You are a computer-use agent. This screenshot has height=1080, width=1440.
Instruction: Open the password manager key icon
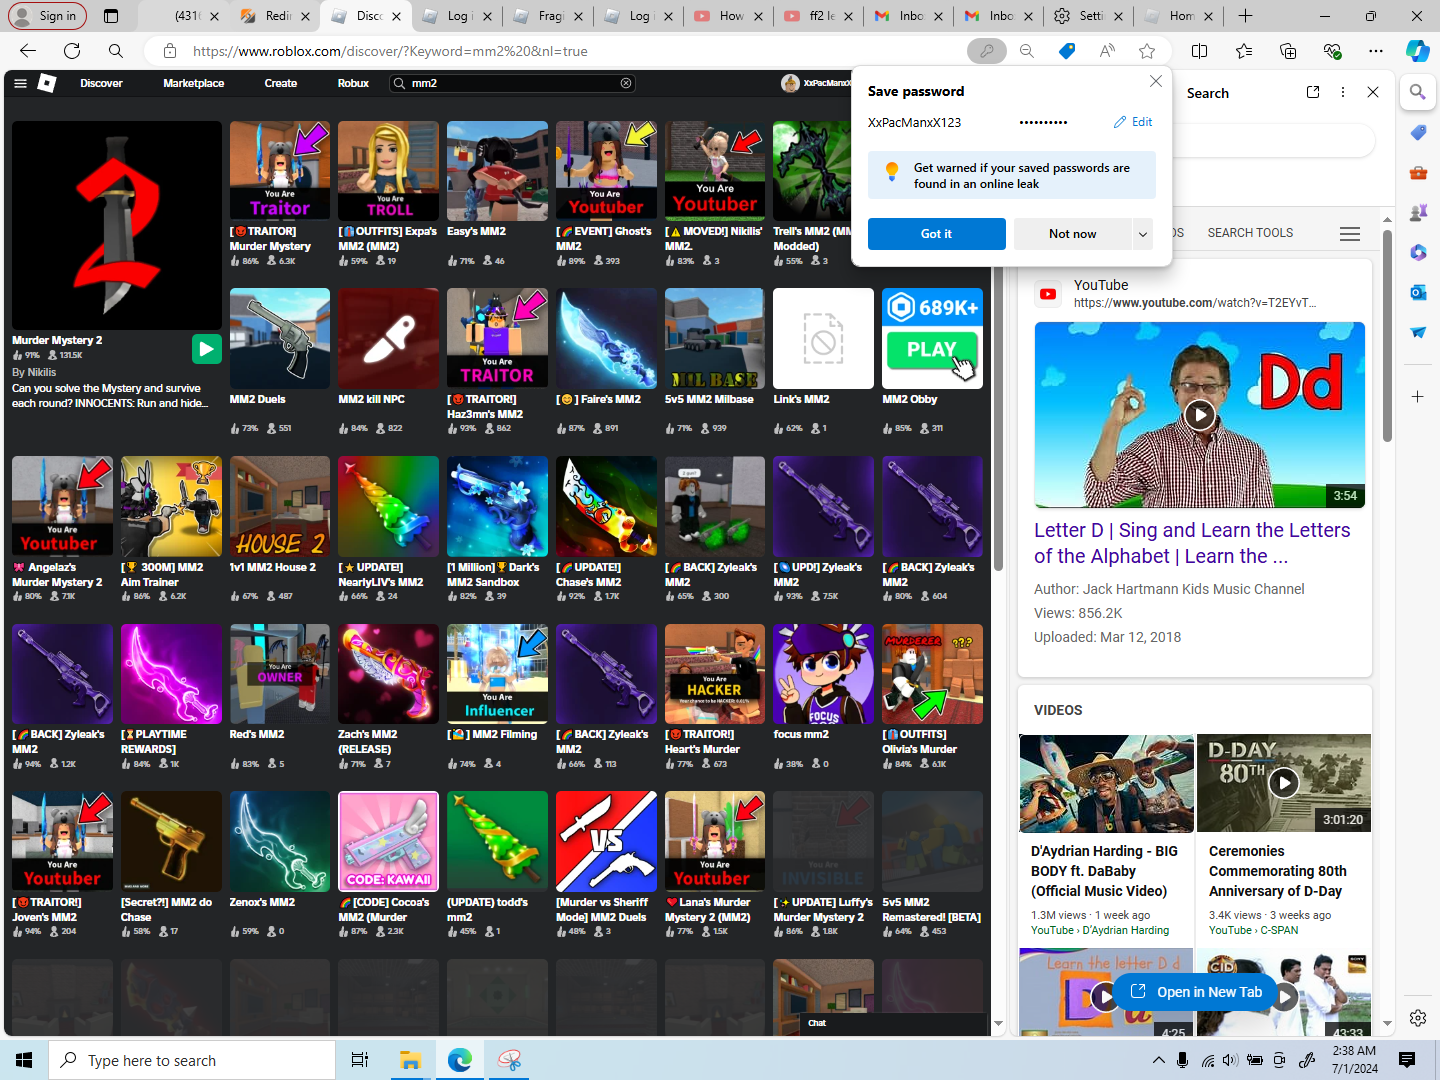tap(987, 51)
